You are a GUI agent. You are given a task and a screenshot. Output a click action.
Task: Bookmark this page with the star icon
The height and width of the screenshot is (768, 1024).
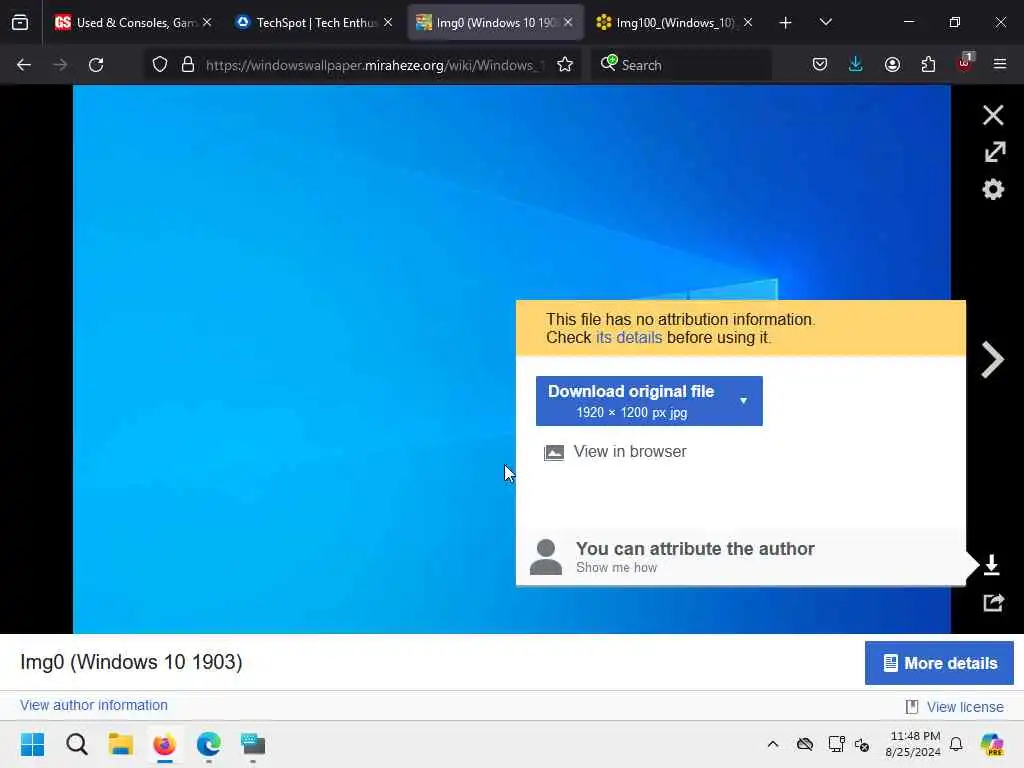(x=565, y=65)
